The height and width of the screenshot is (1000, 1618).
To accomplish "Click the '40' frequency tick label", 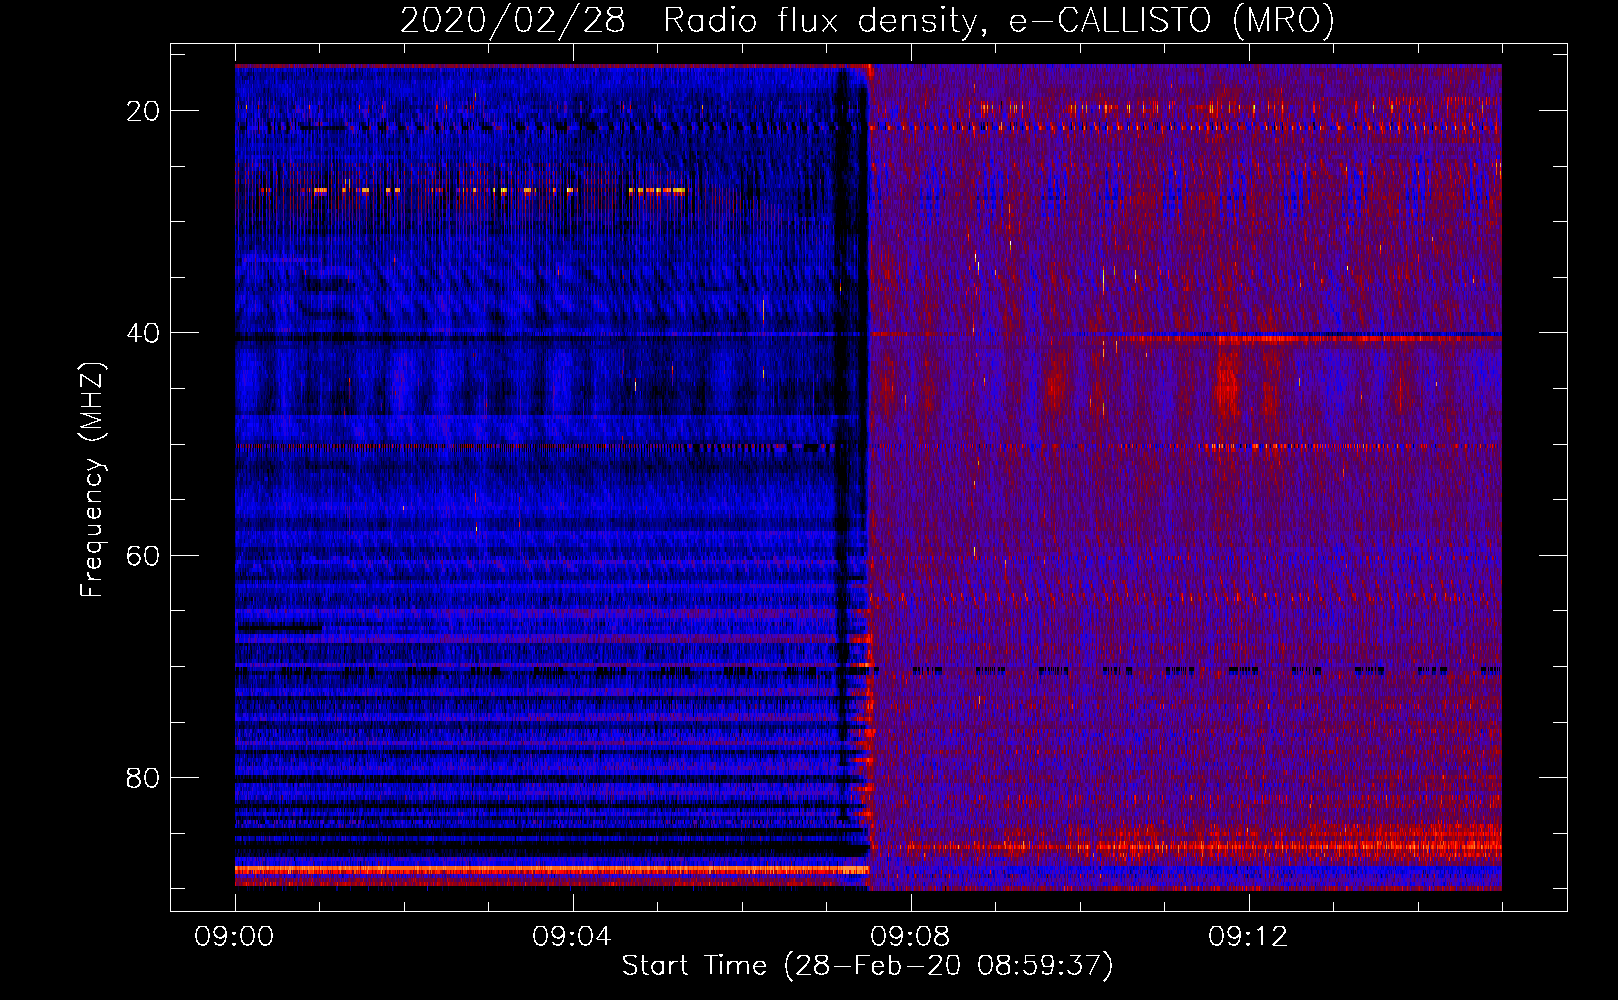I will [x=143, y=333].
